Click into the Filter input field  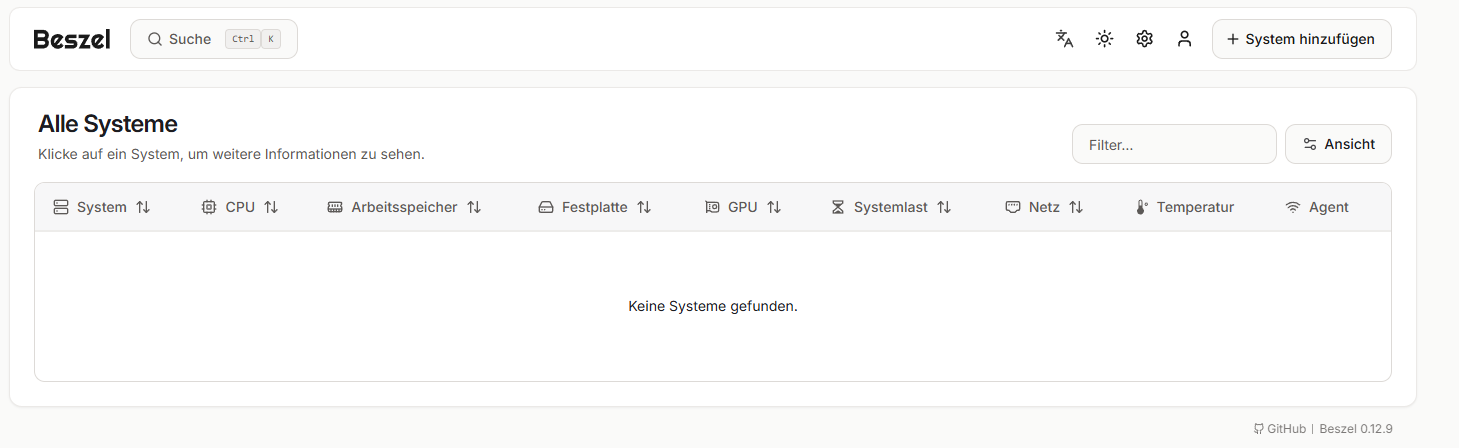click(1174, 144)
